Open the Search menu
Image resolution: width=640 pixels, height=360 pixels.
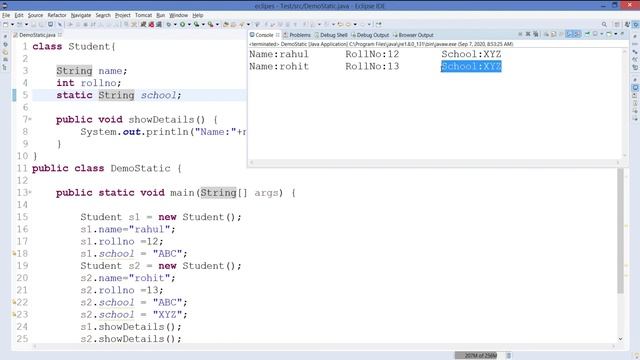103,15
